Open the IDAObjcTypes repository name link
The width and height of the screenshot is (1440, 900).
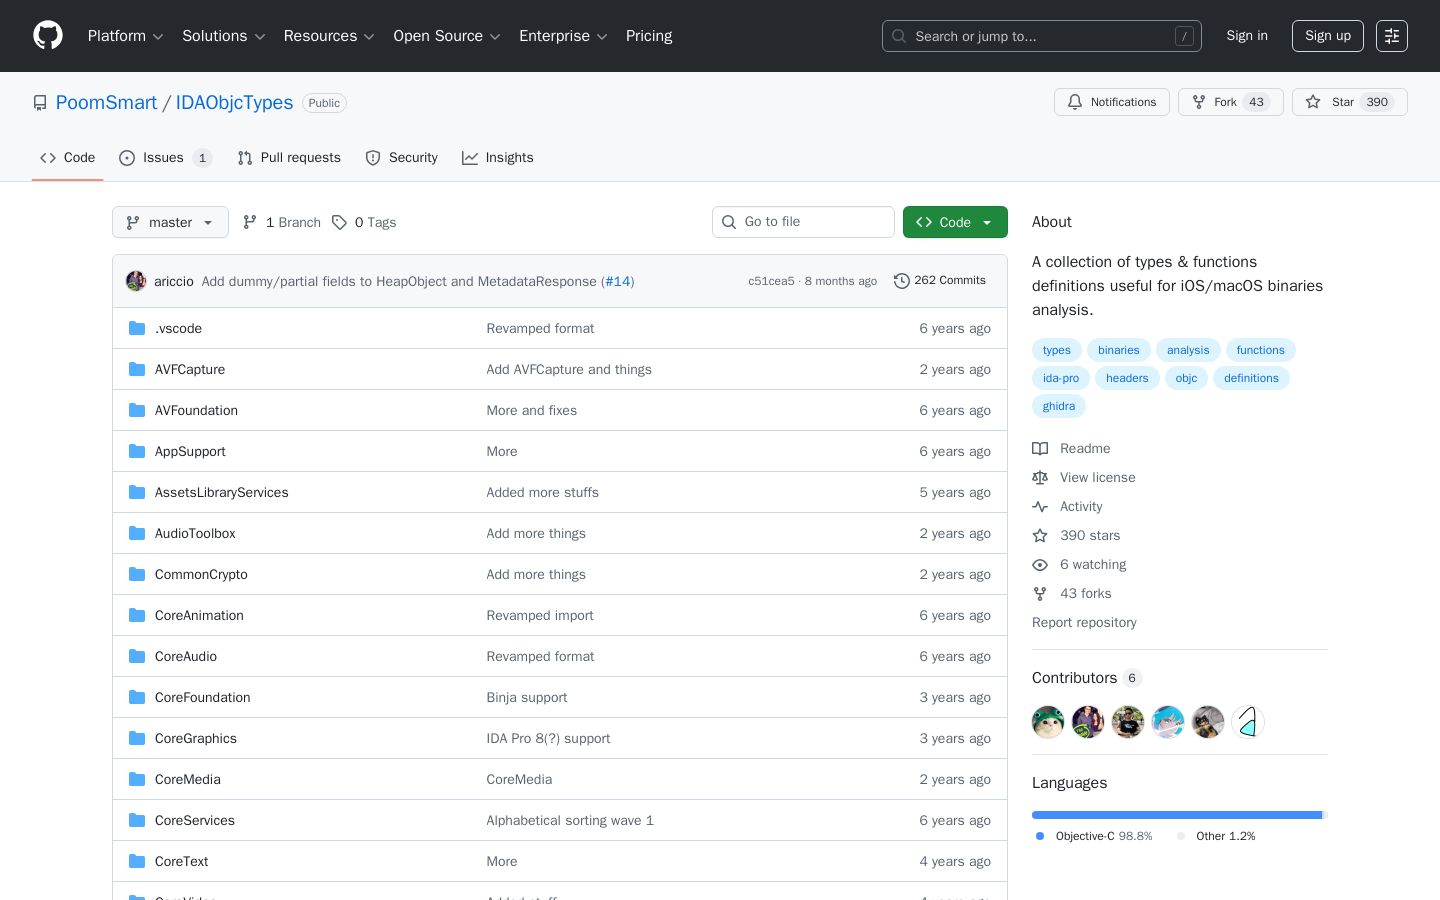click(x=234, y=103)
